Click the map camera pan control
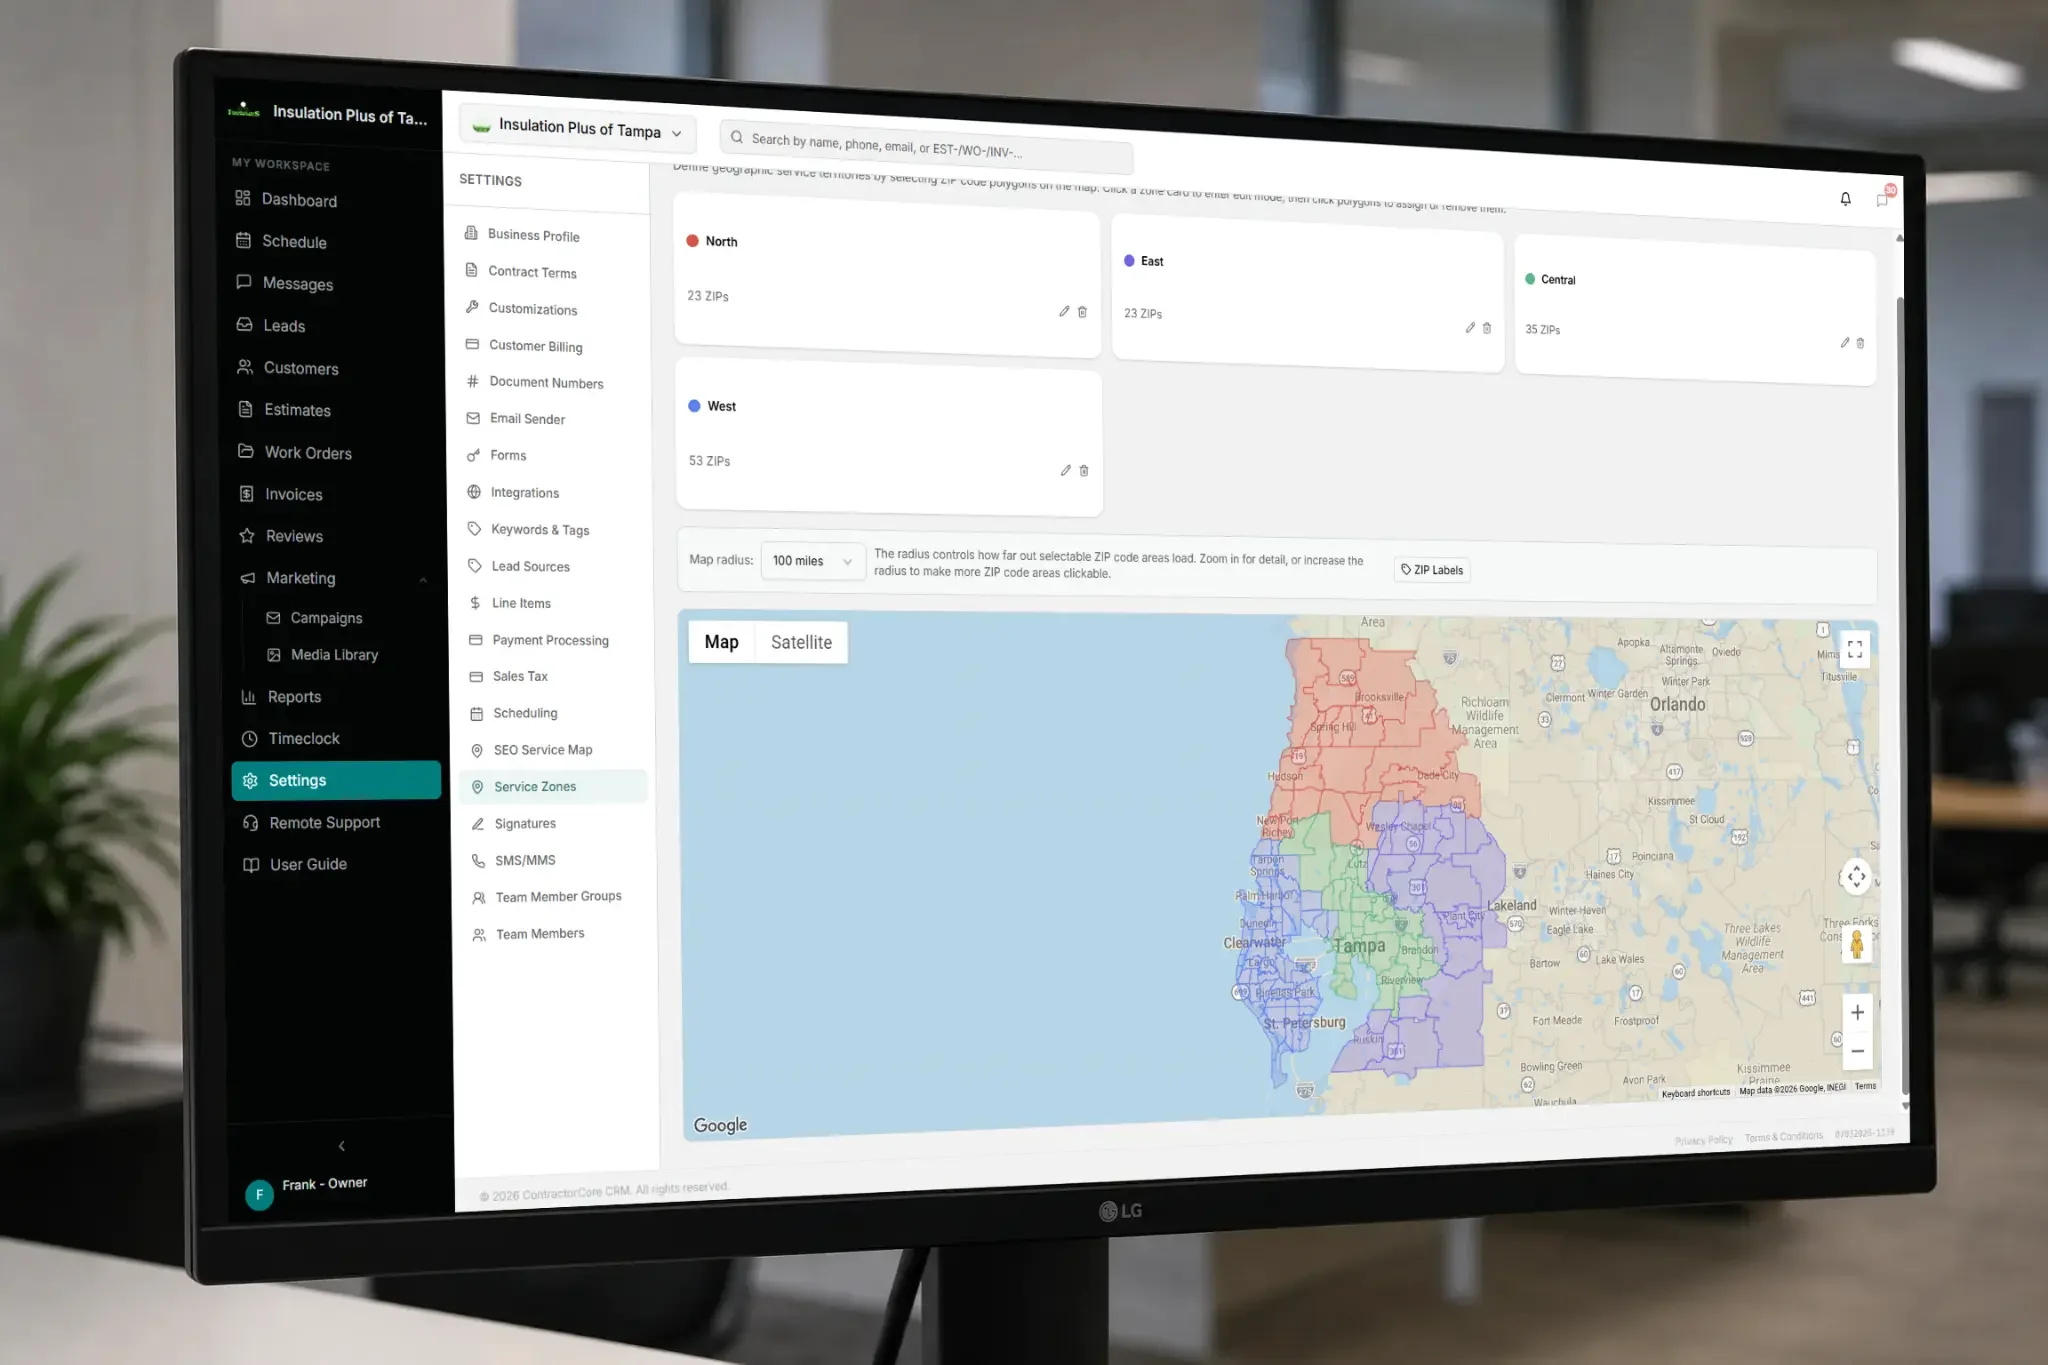The width and height of the screenshot is (2048, 1365). click(1856, 877)
